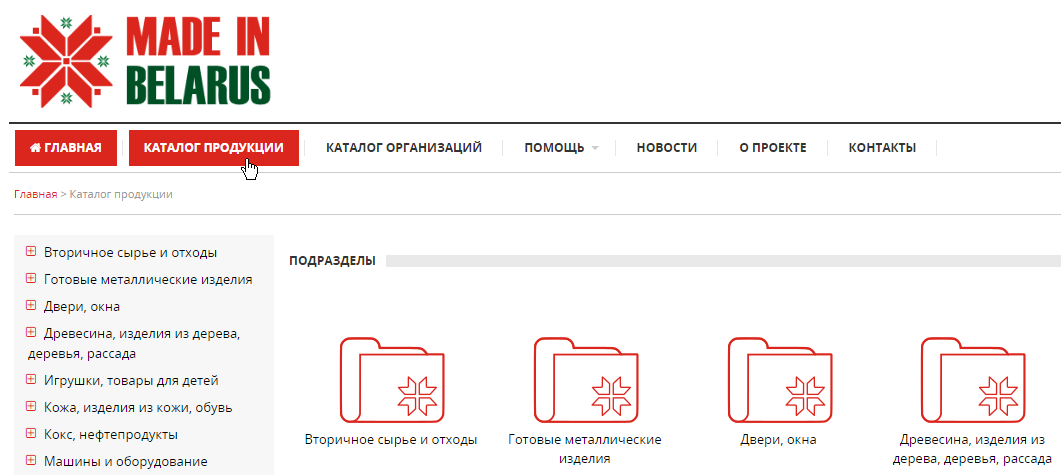Select Машины и оборудование in sidebar
The width and height of the screenshot is (1061, 475).
pos(125,461)
